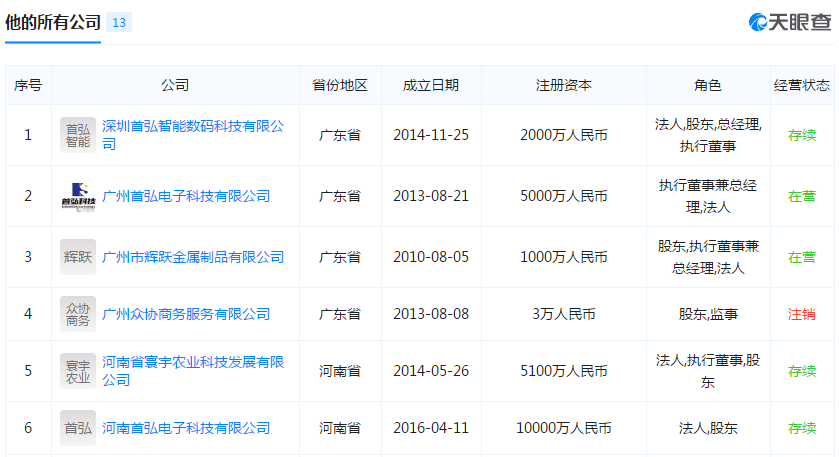Click the 在营 status in row 2
Screen dimensions: 839x457
[802, 196]
